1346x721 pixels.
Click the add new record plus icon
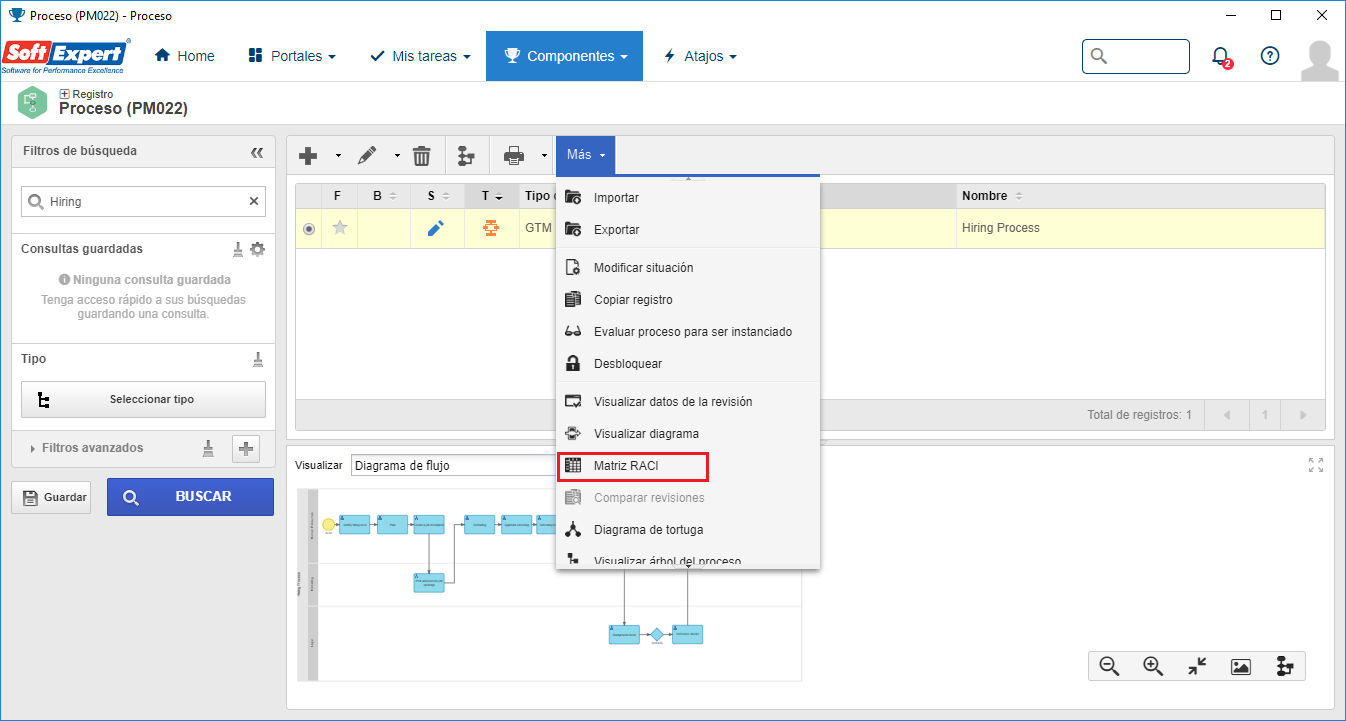pyautogui.click(x=308, y=156)
